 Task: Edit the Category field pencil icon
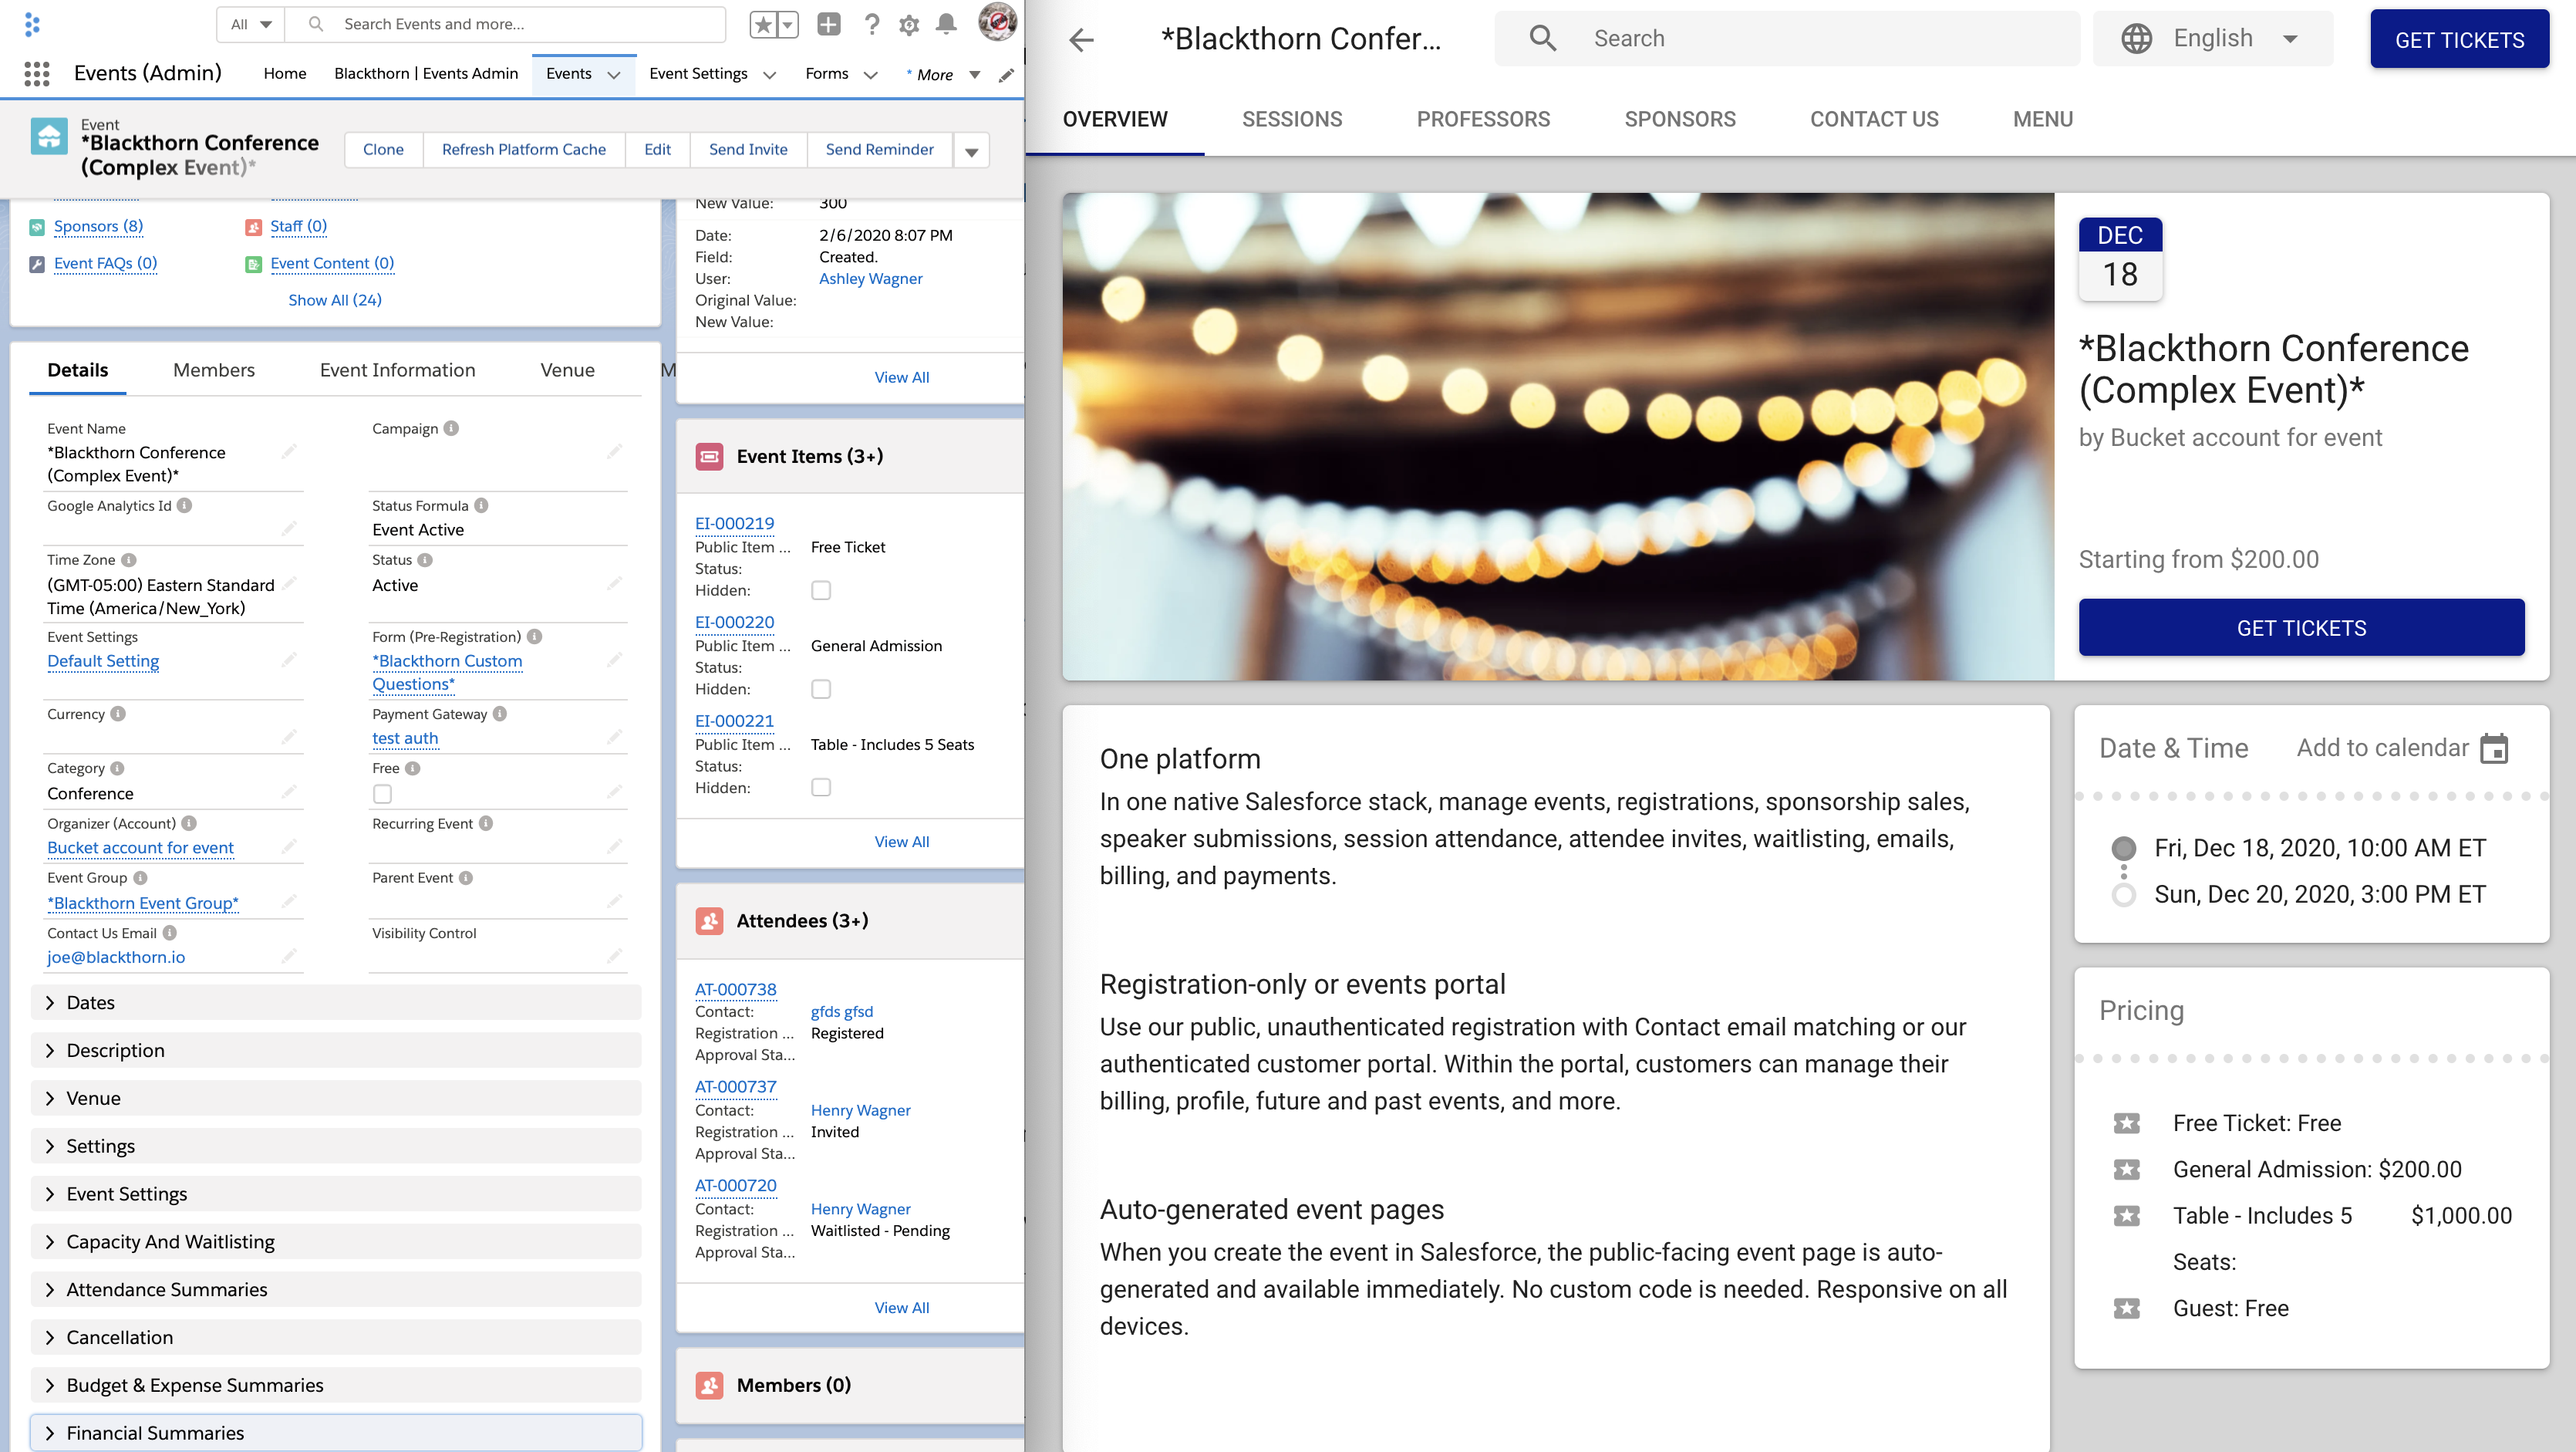288,792
